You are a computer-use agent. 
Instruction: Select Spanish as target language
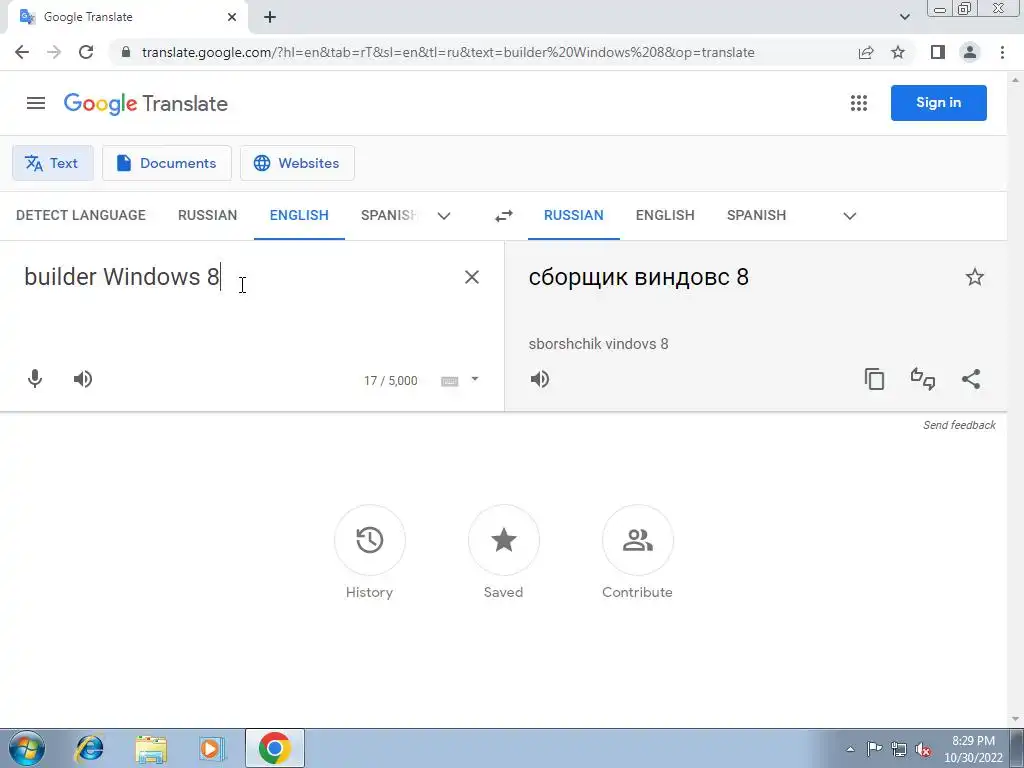click(756, 216)
